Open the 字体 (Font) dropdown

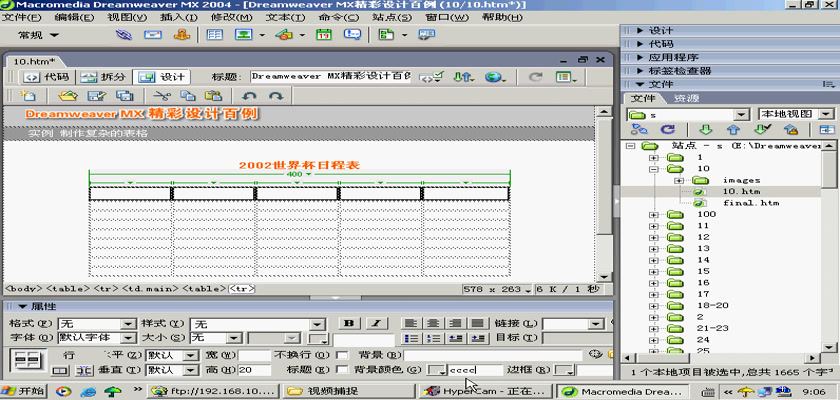click(128, 338)
